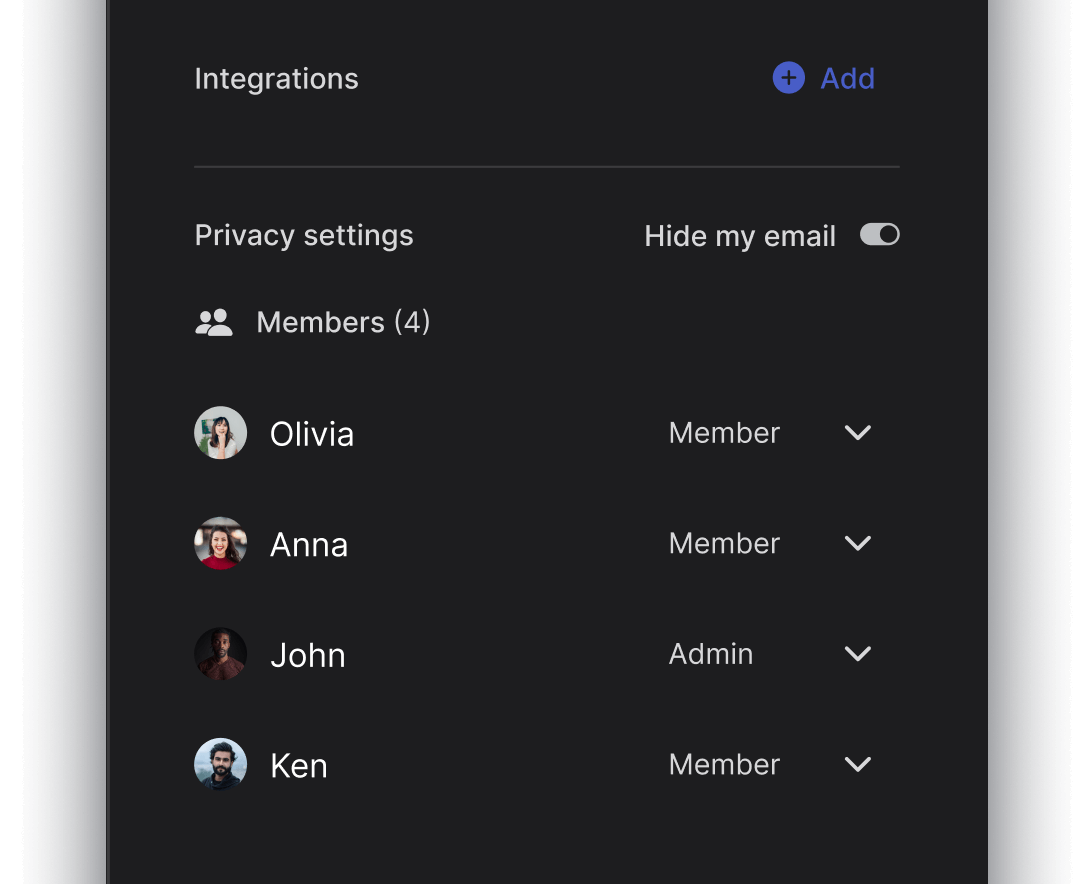The image size is (1092, 884).
Task: Open Olivia's profile picture
Action: click(220, 433)
